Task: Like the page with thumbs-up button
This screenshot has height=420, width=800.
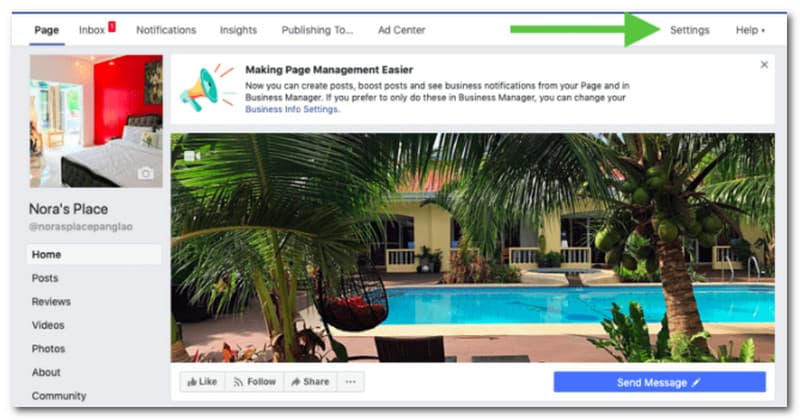Action: (x=202, y=382)
